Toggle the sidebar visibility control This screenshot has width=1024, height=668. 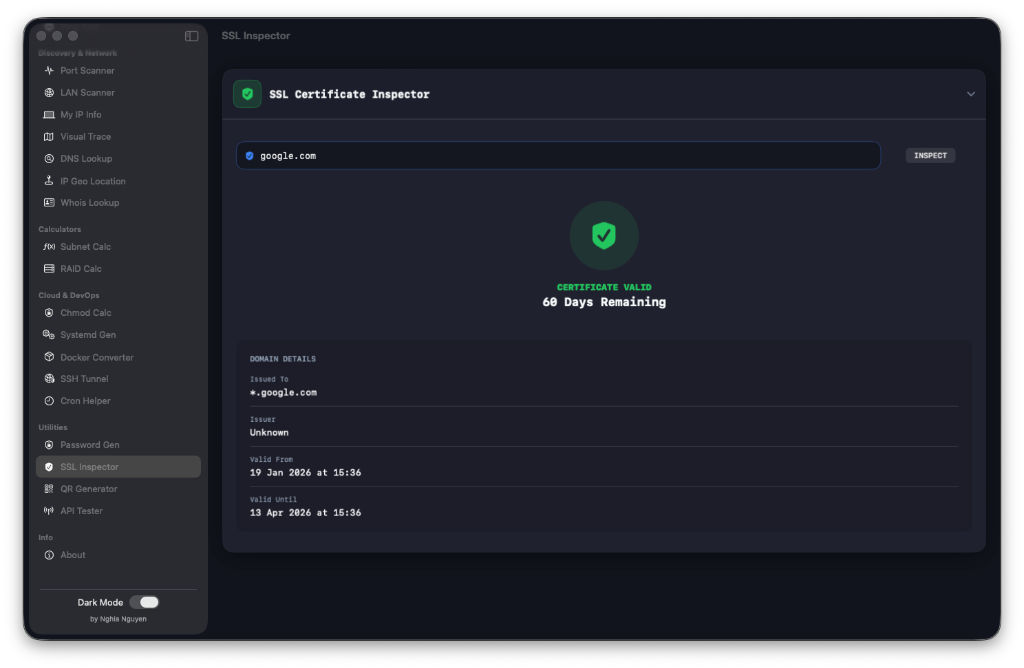[x=191, y=35]
